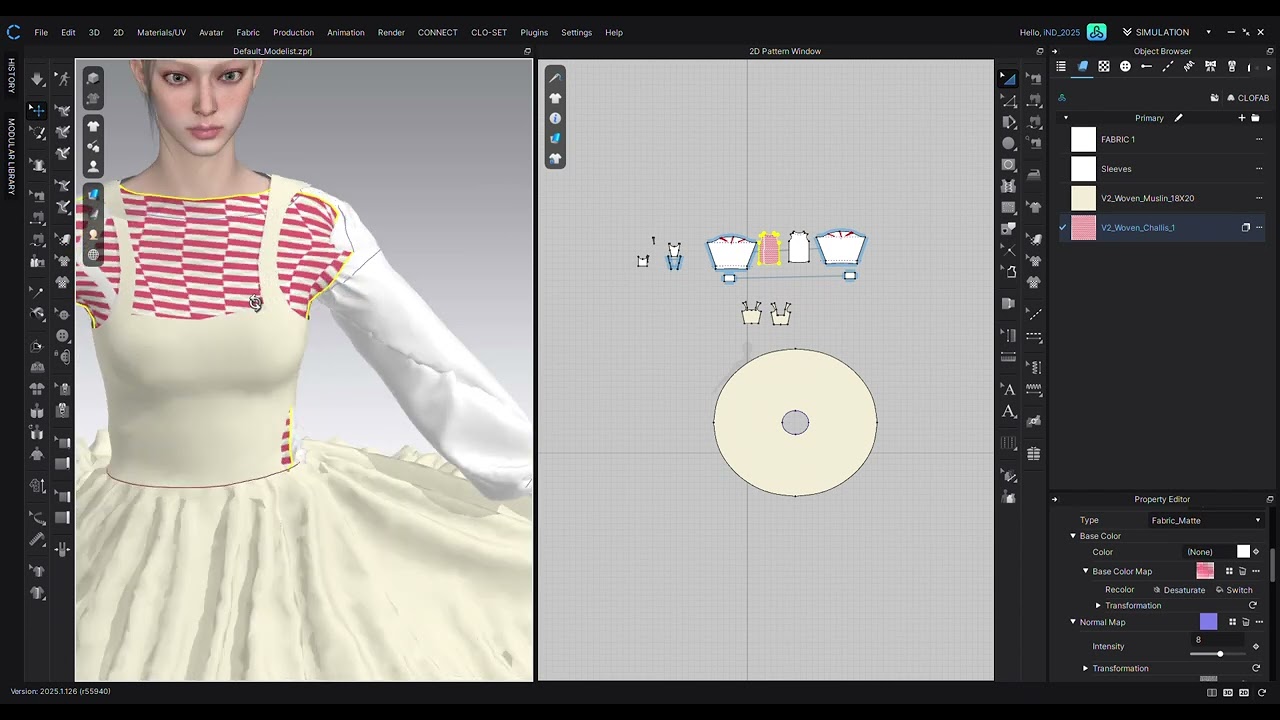Duplicate V2_Woven_Challis_1 fabric with copy icon
This screenshot has height=720, width=1280.
(1246, 228)
